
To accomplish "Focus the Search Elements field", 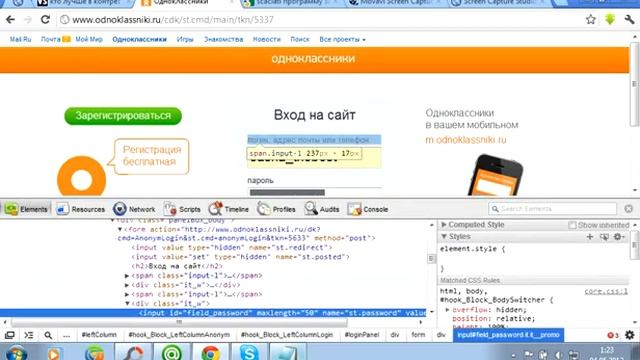I will click(552, 209).
